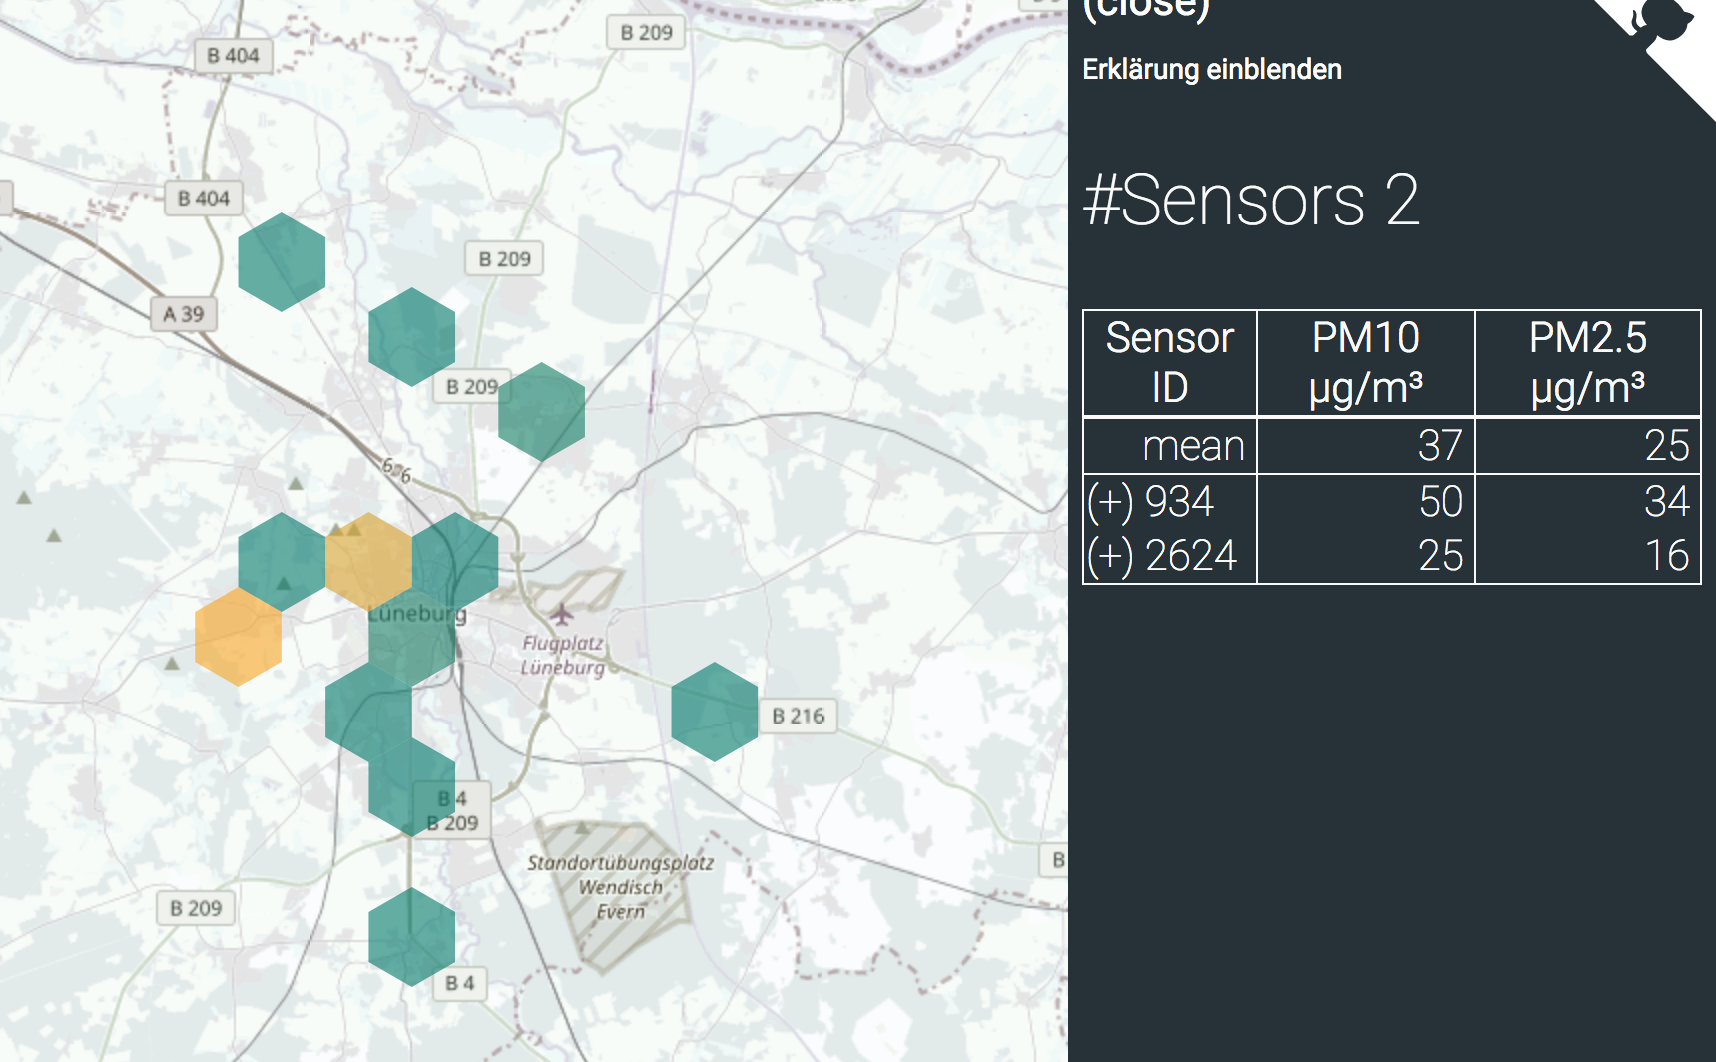The image size is (1716, 1062).
Task: Click the teal hexagon near B 4 bottom
Action: (412, 937)
